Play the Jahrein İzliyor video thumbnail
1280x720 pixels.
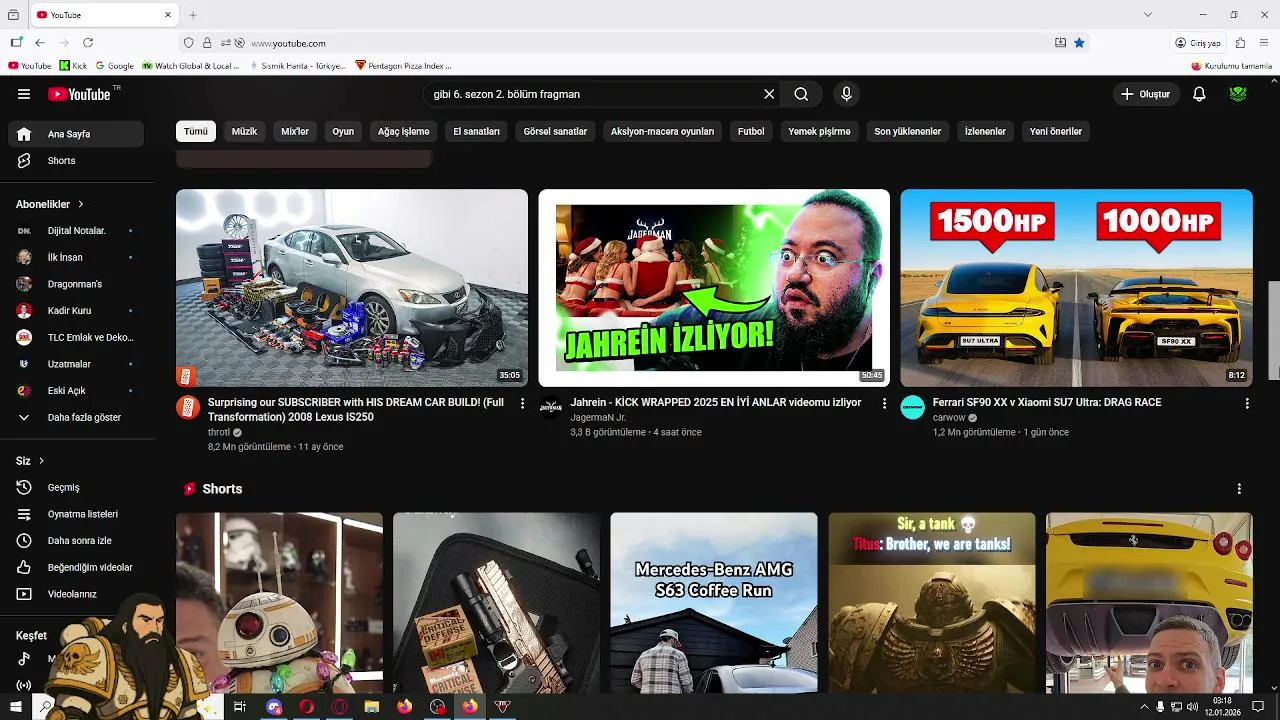[714, 288]
